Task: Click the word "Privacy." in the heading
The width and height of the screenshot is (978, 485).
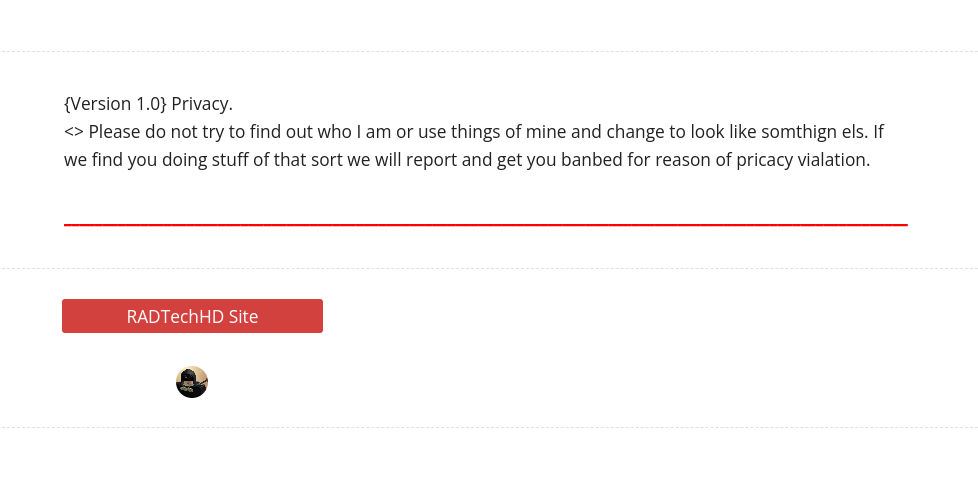Action: 202,103
